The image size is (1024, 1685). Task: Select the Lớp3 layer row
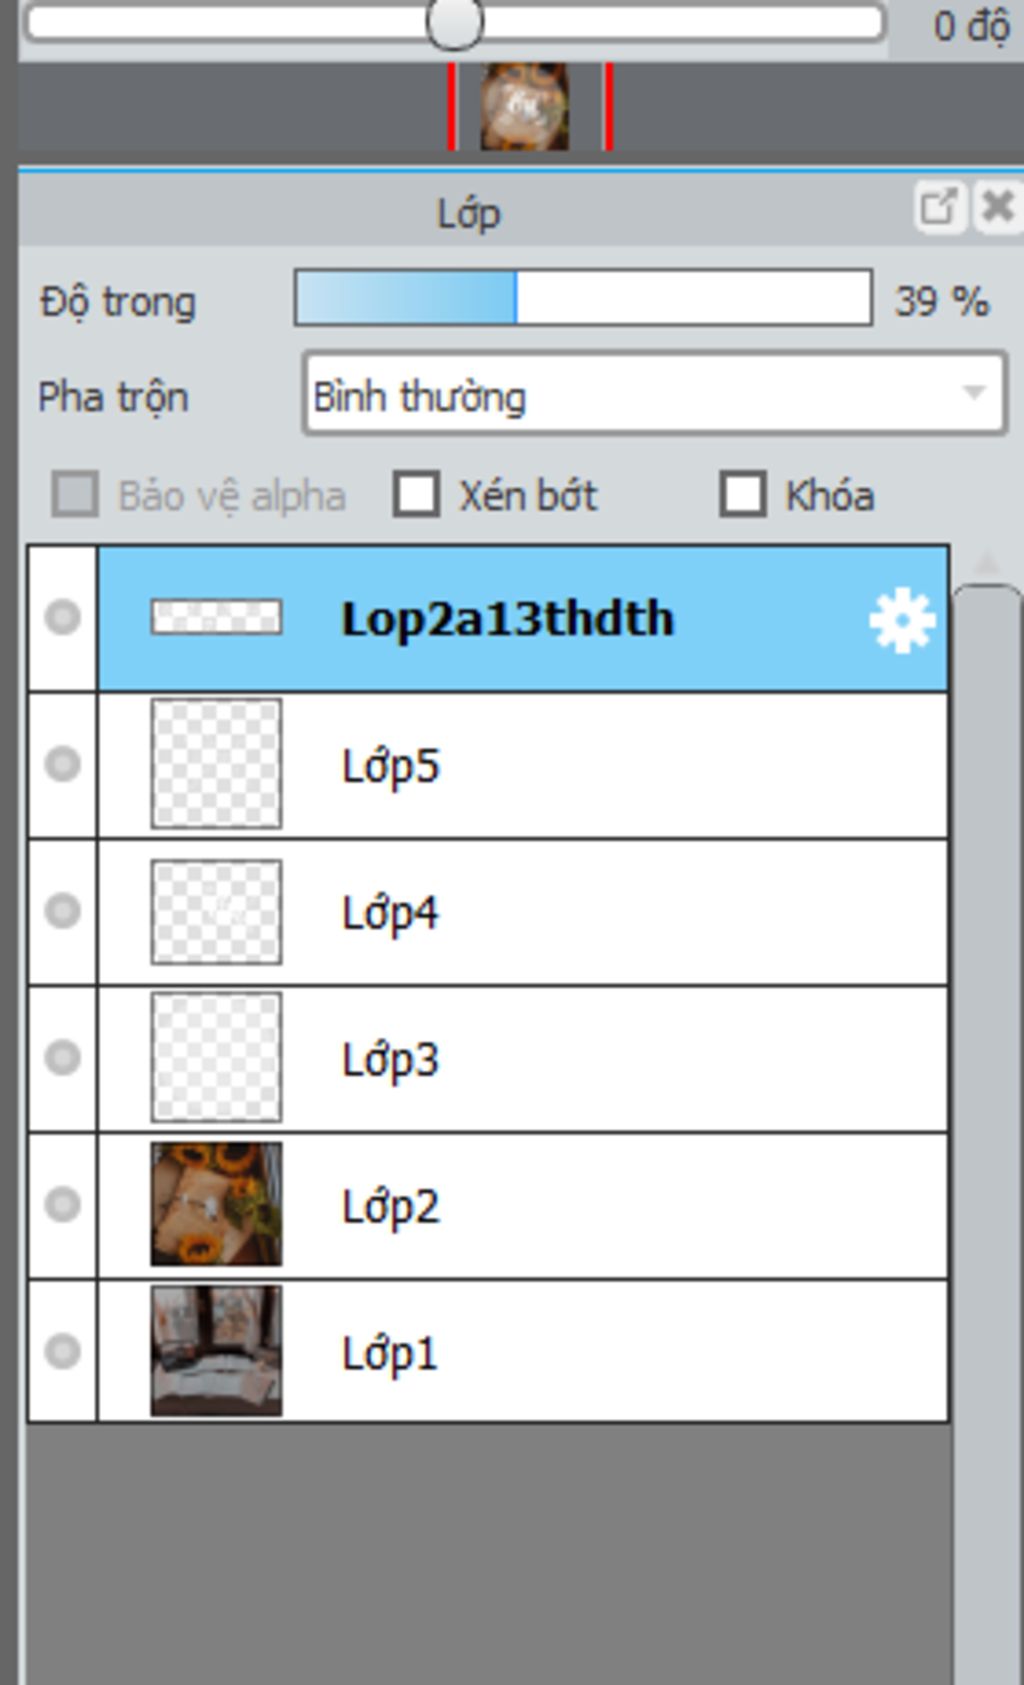click(523, 1059)
